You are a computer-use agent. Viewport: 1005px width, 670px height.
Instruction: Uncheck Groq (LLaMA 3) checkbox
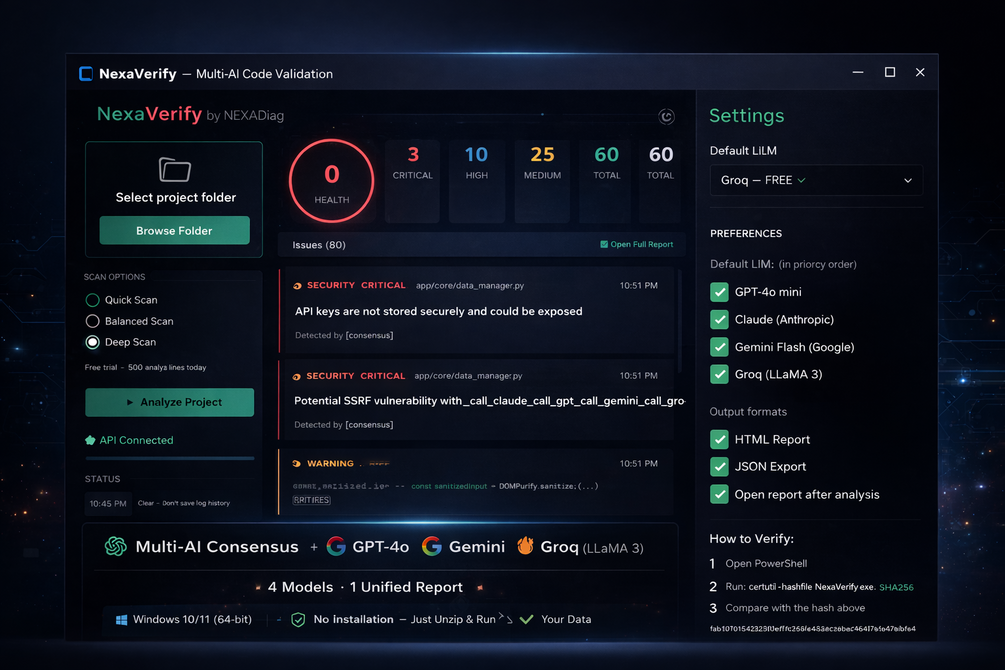pos(719,374)
